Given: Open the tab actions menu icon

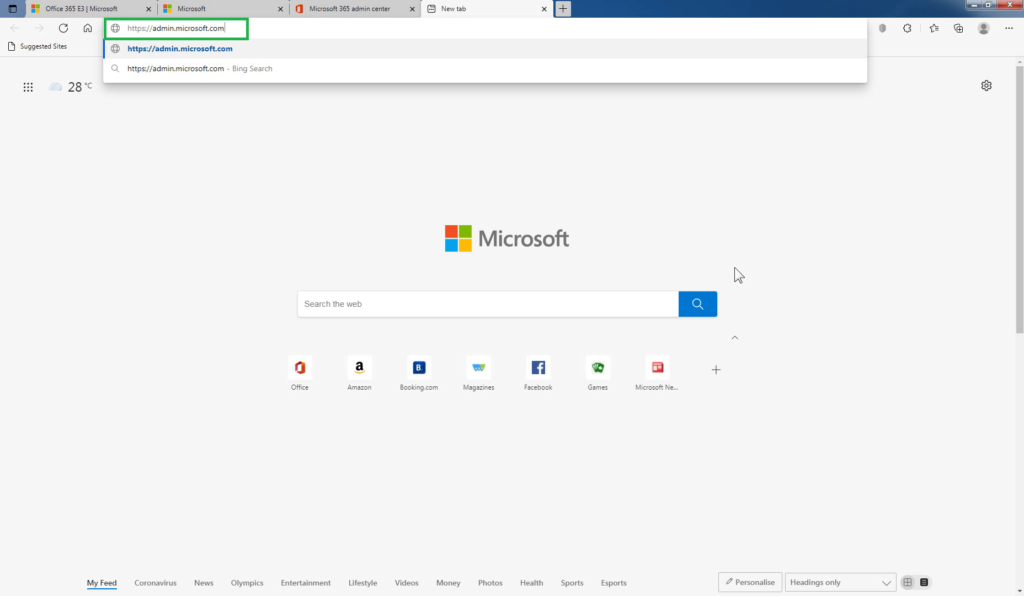Looking at the screenshot, I should (12, 8).
